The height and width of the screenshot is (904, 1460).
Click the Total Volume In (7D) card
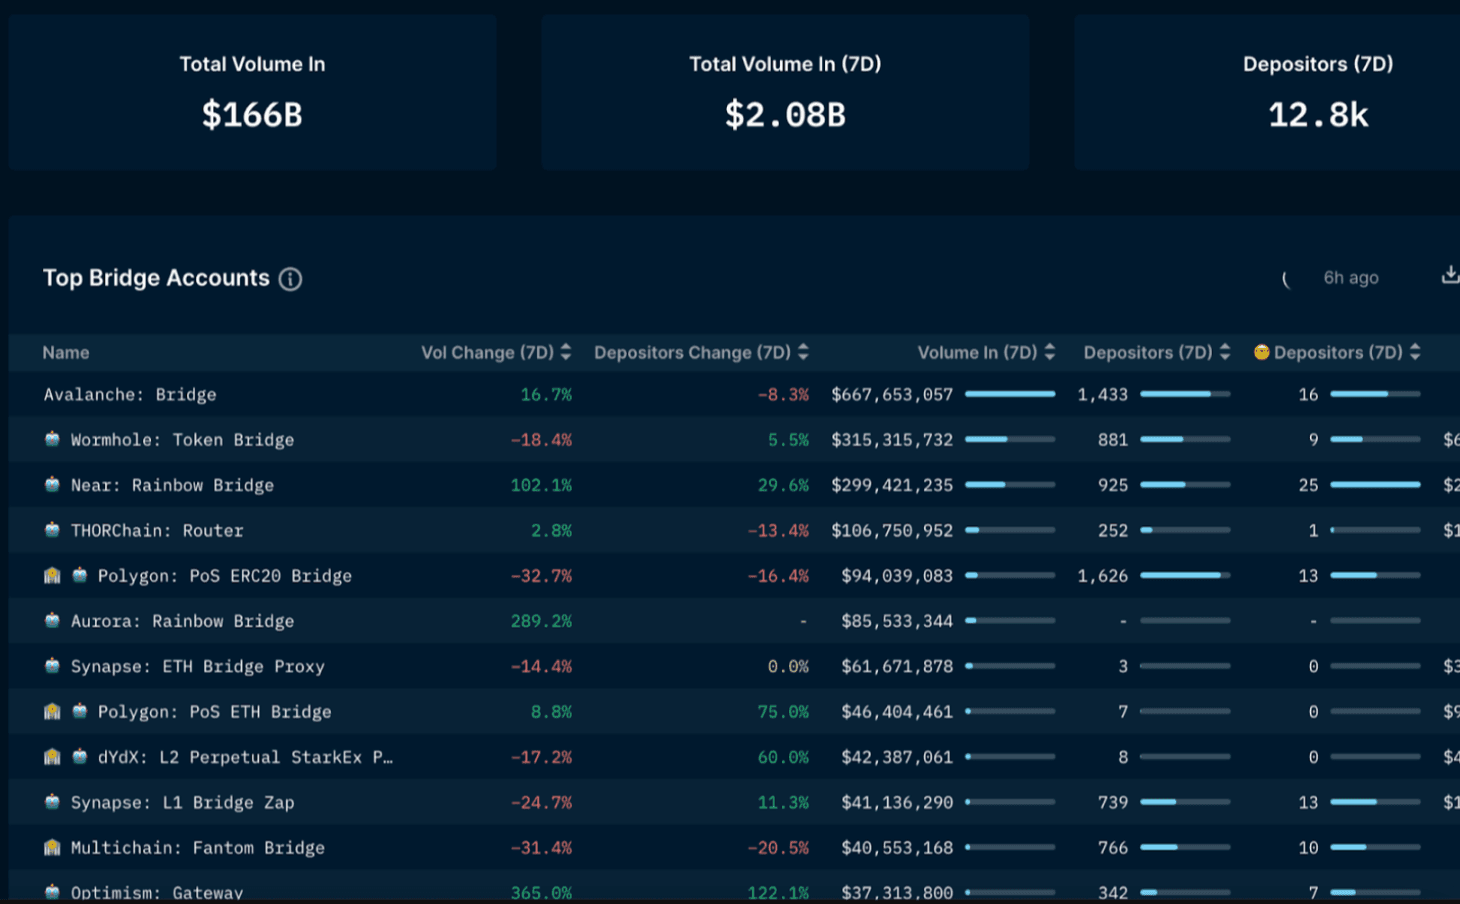tap(785, 92)
